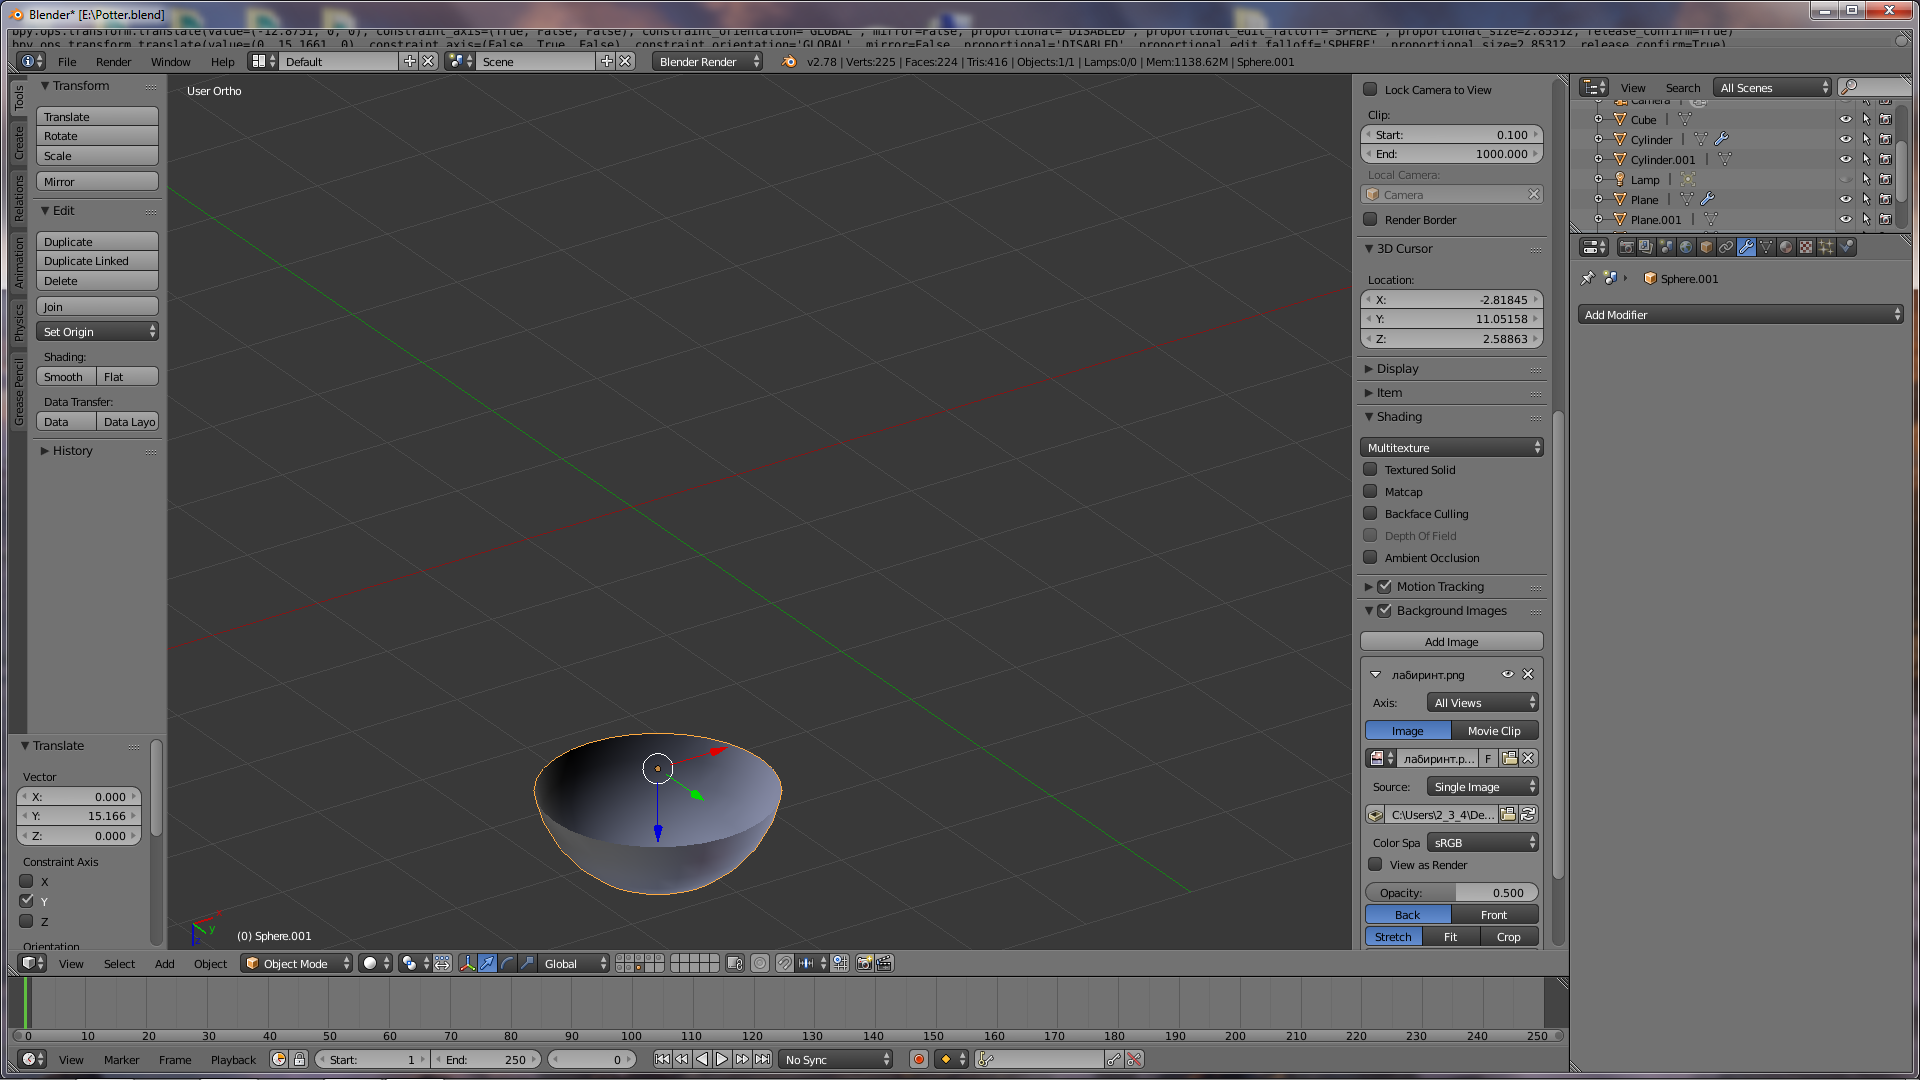Open the Render Layers properties tab
The image size is (1920, 1080).
click(1646, 247)
